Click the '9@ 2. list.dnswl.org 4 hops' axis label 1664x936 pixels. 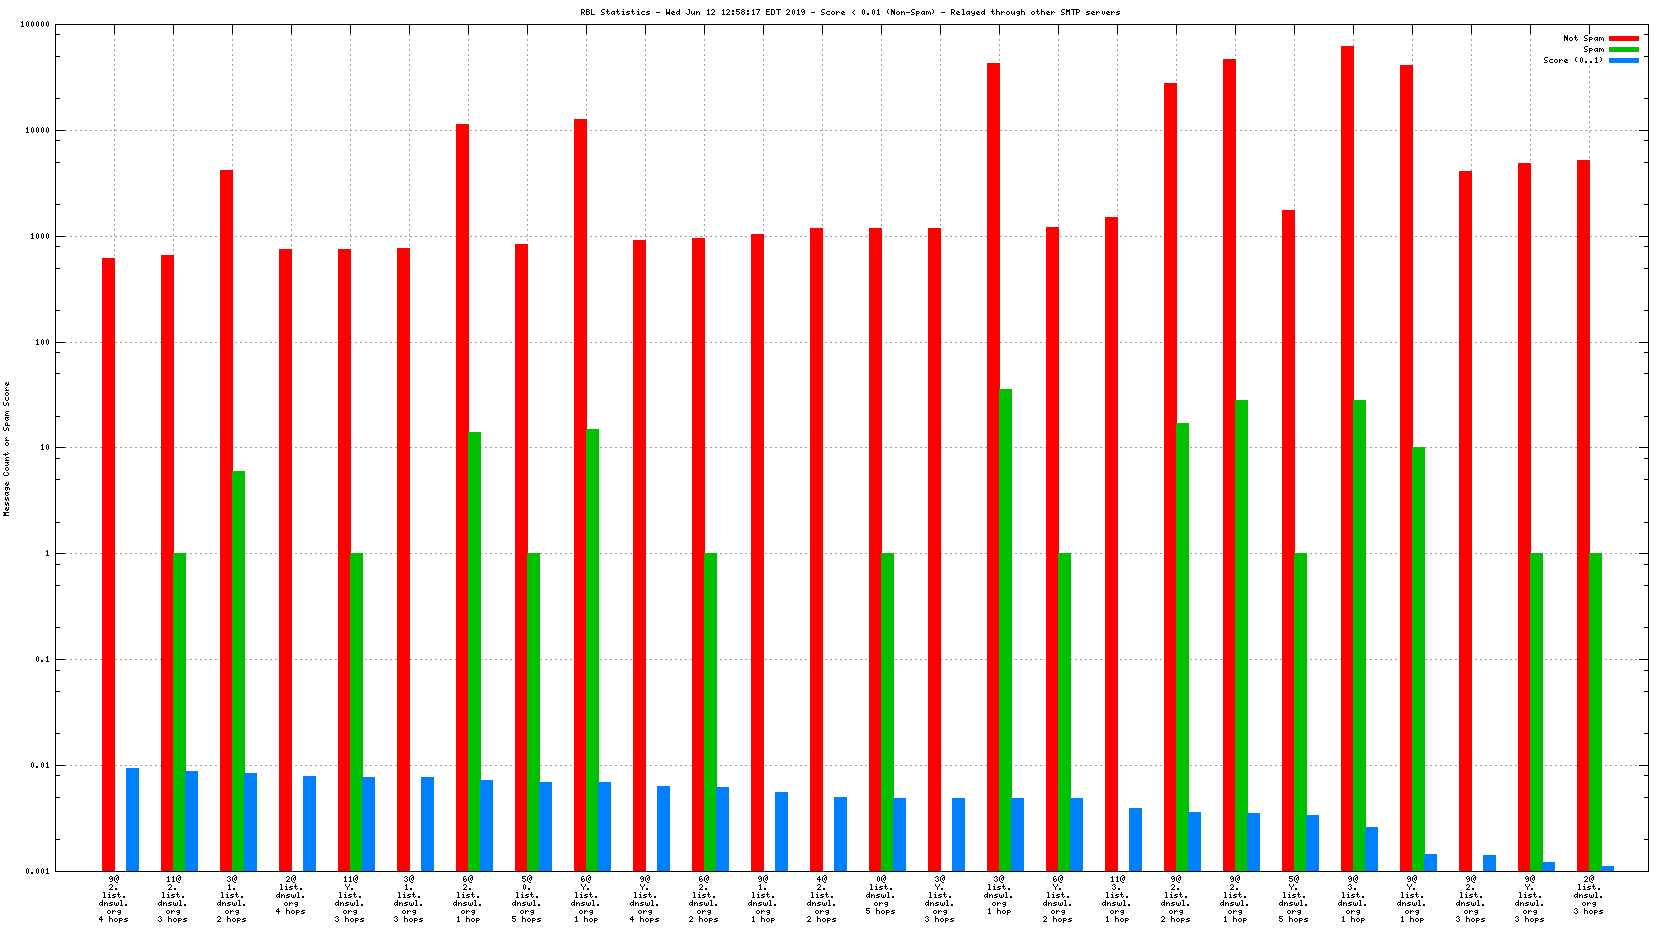click(x=114, y=899)
